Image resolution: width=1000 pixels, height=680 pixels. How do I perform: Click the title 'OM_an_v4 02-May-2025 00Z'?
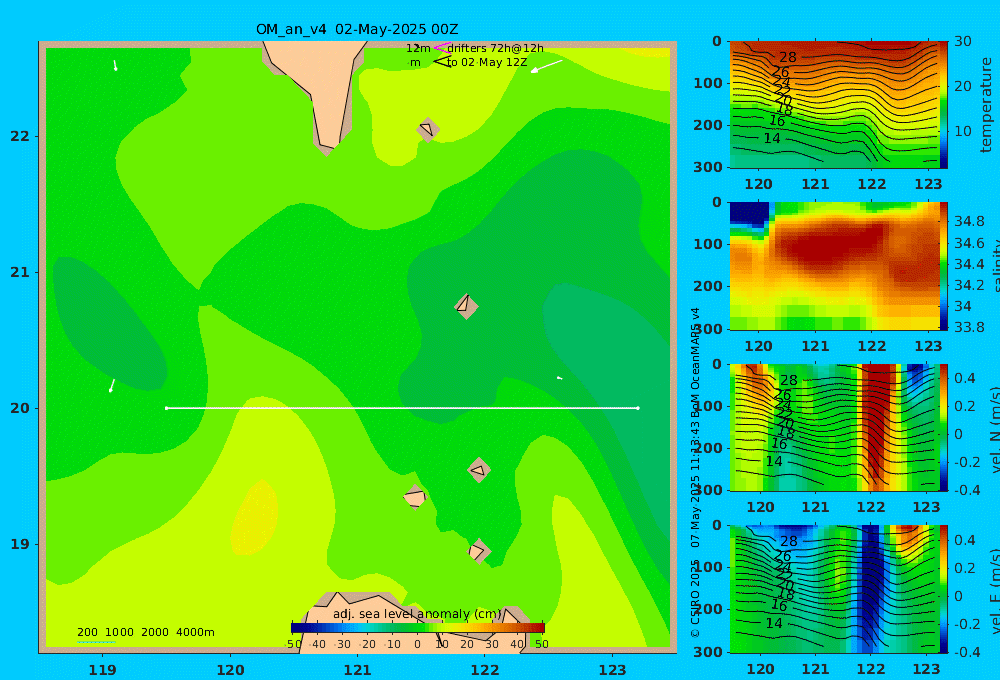[x=357, y=29]
